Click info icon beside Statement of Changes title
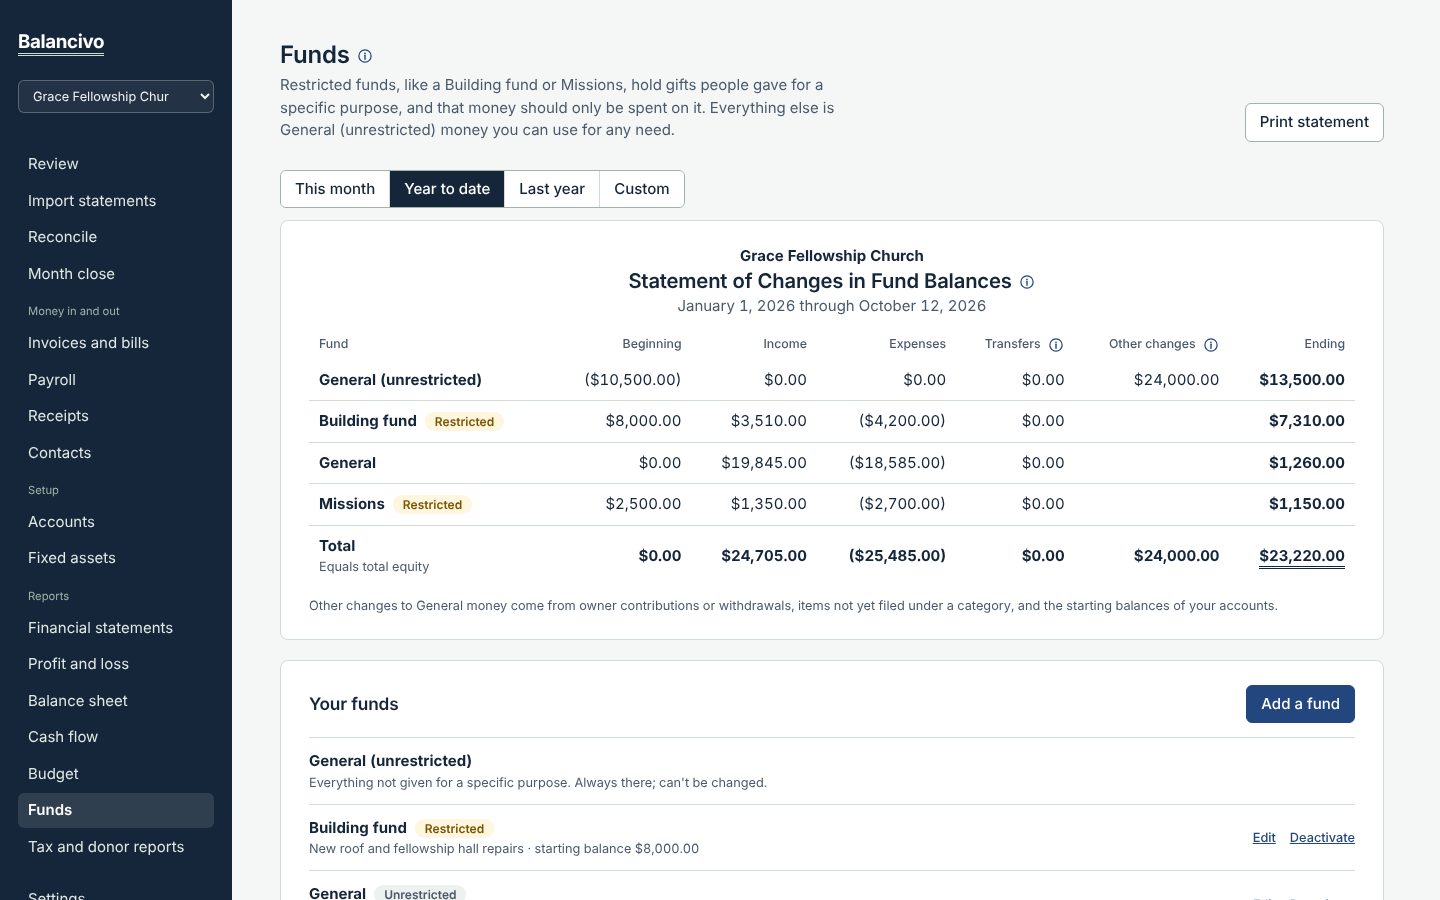This screenshot has height=900, width=1440. [x=1027, y=282]
